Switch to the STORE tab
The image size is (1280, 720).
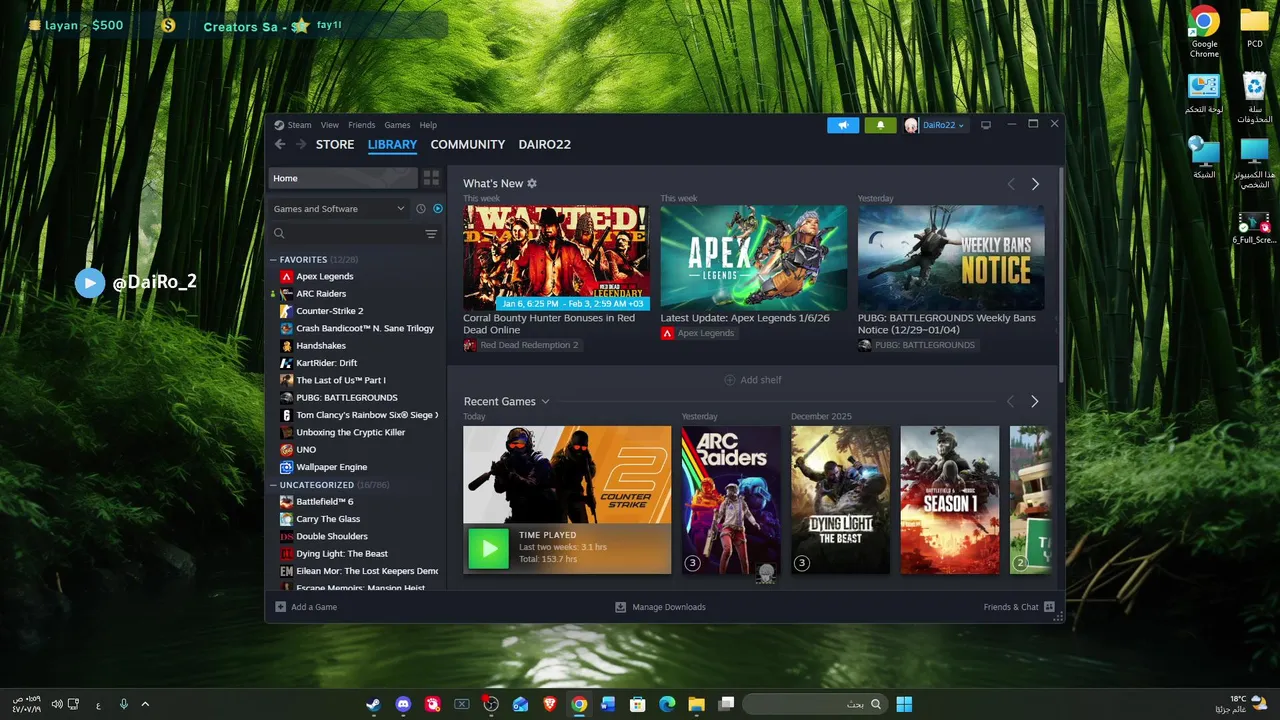click(335, 144)
